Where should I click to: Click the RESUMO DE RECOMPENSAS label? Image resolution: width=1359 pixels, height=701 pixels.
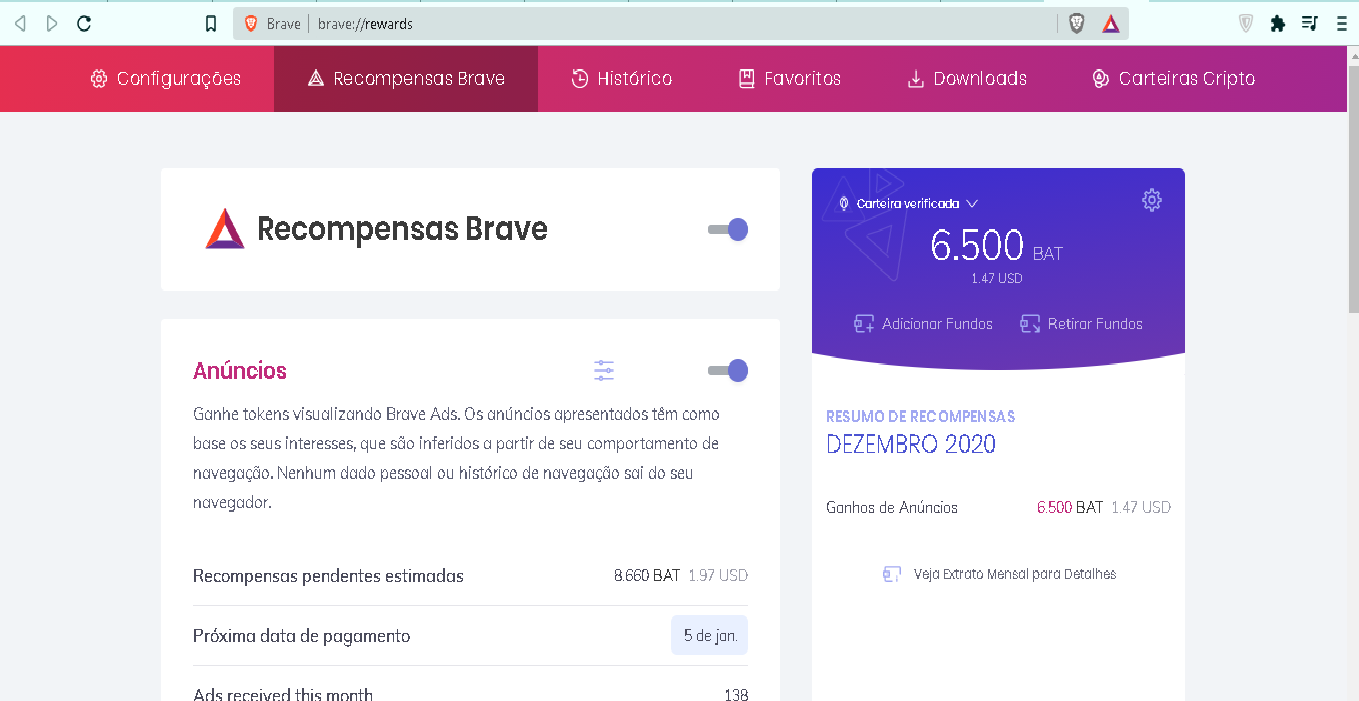tap(921, 416)
